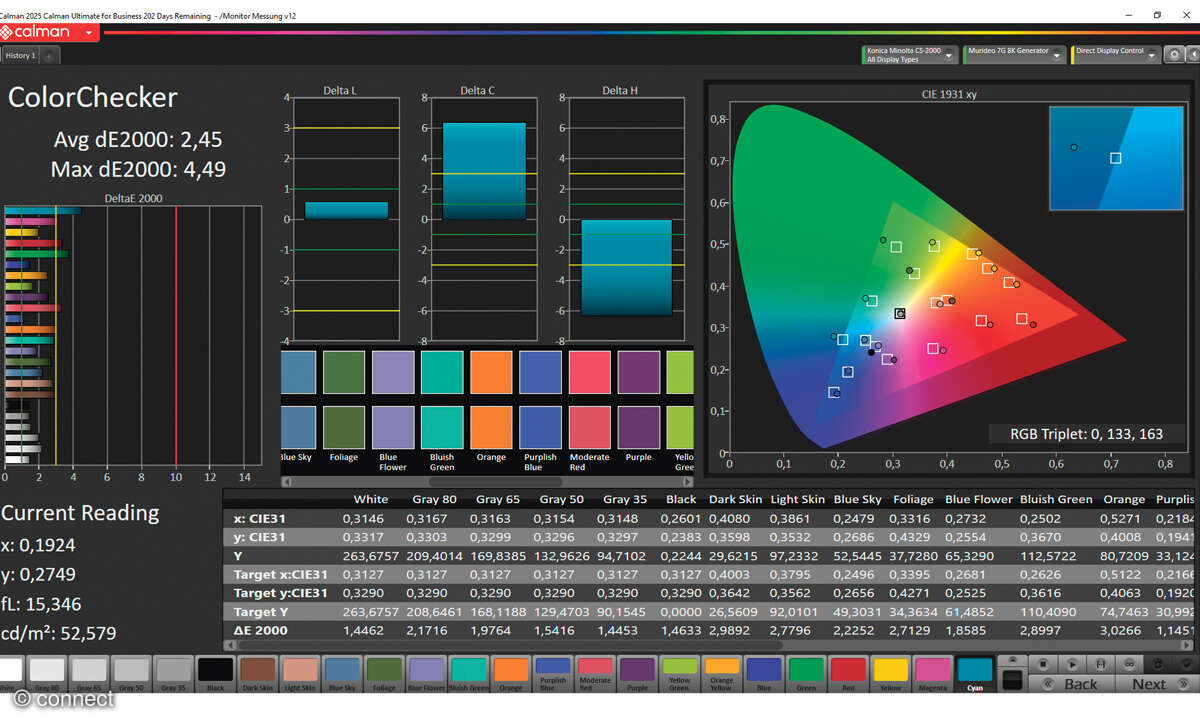Select the Moderate Red patch in bottom strip
The height and width of the screenshot is (720, 1200).
pyautogui.click(x=595, y=673)
